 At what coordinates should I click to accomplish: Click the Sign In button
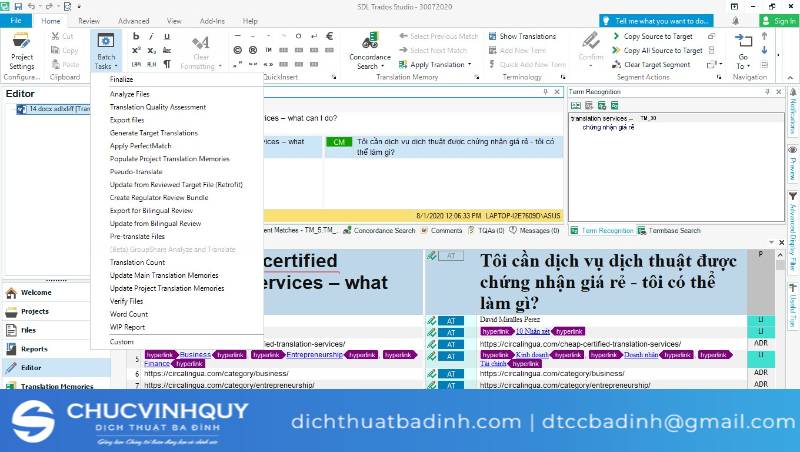(778, 21)
